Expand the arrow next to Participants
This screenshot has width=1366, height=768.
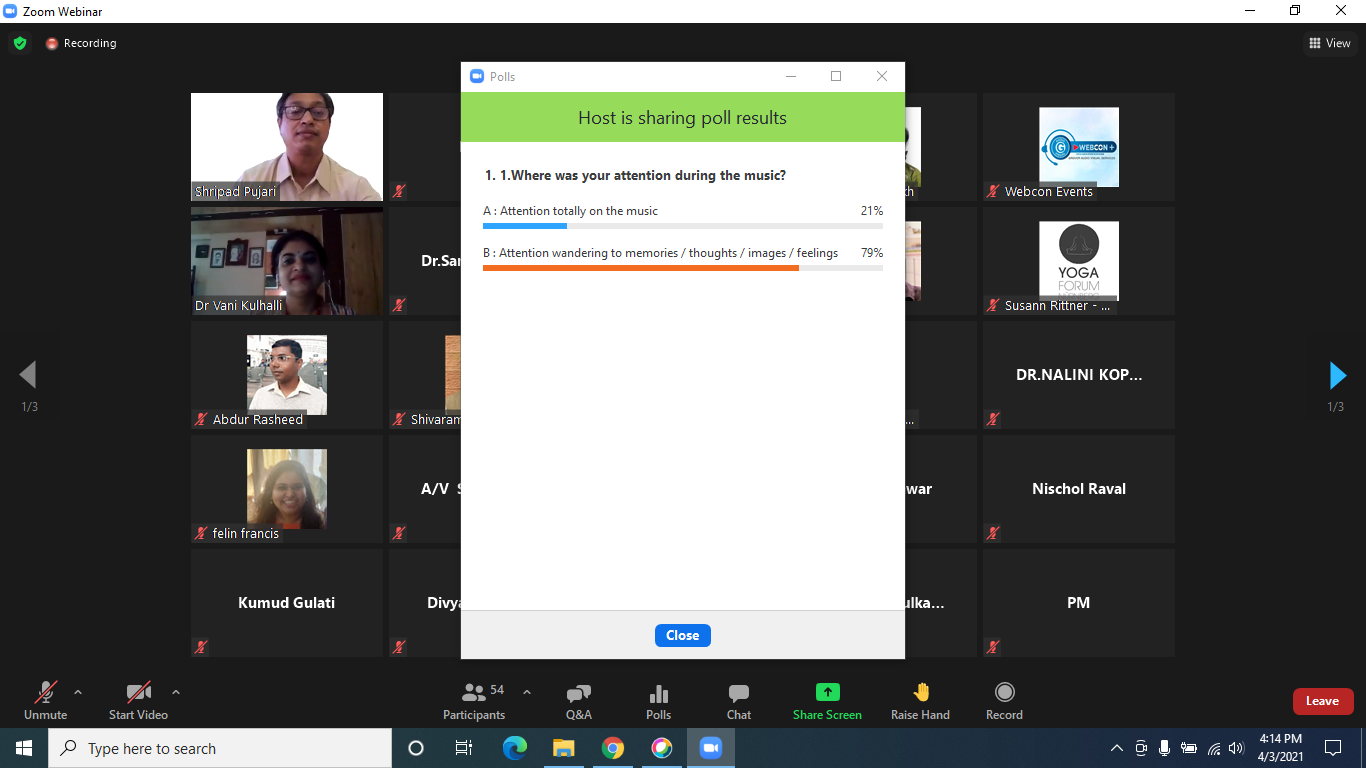(x=527, y=692)
